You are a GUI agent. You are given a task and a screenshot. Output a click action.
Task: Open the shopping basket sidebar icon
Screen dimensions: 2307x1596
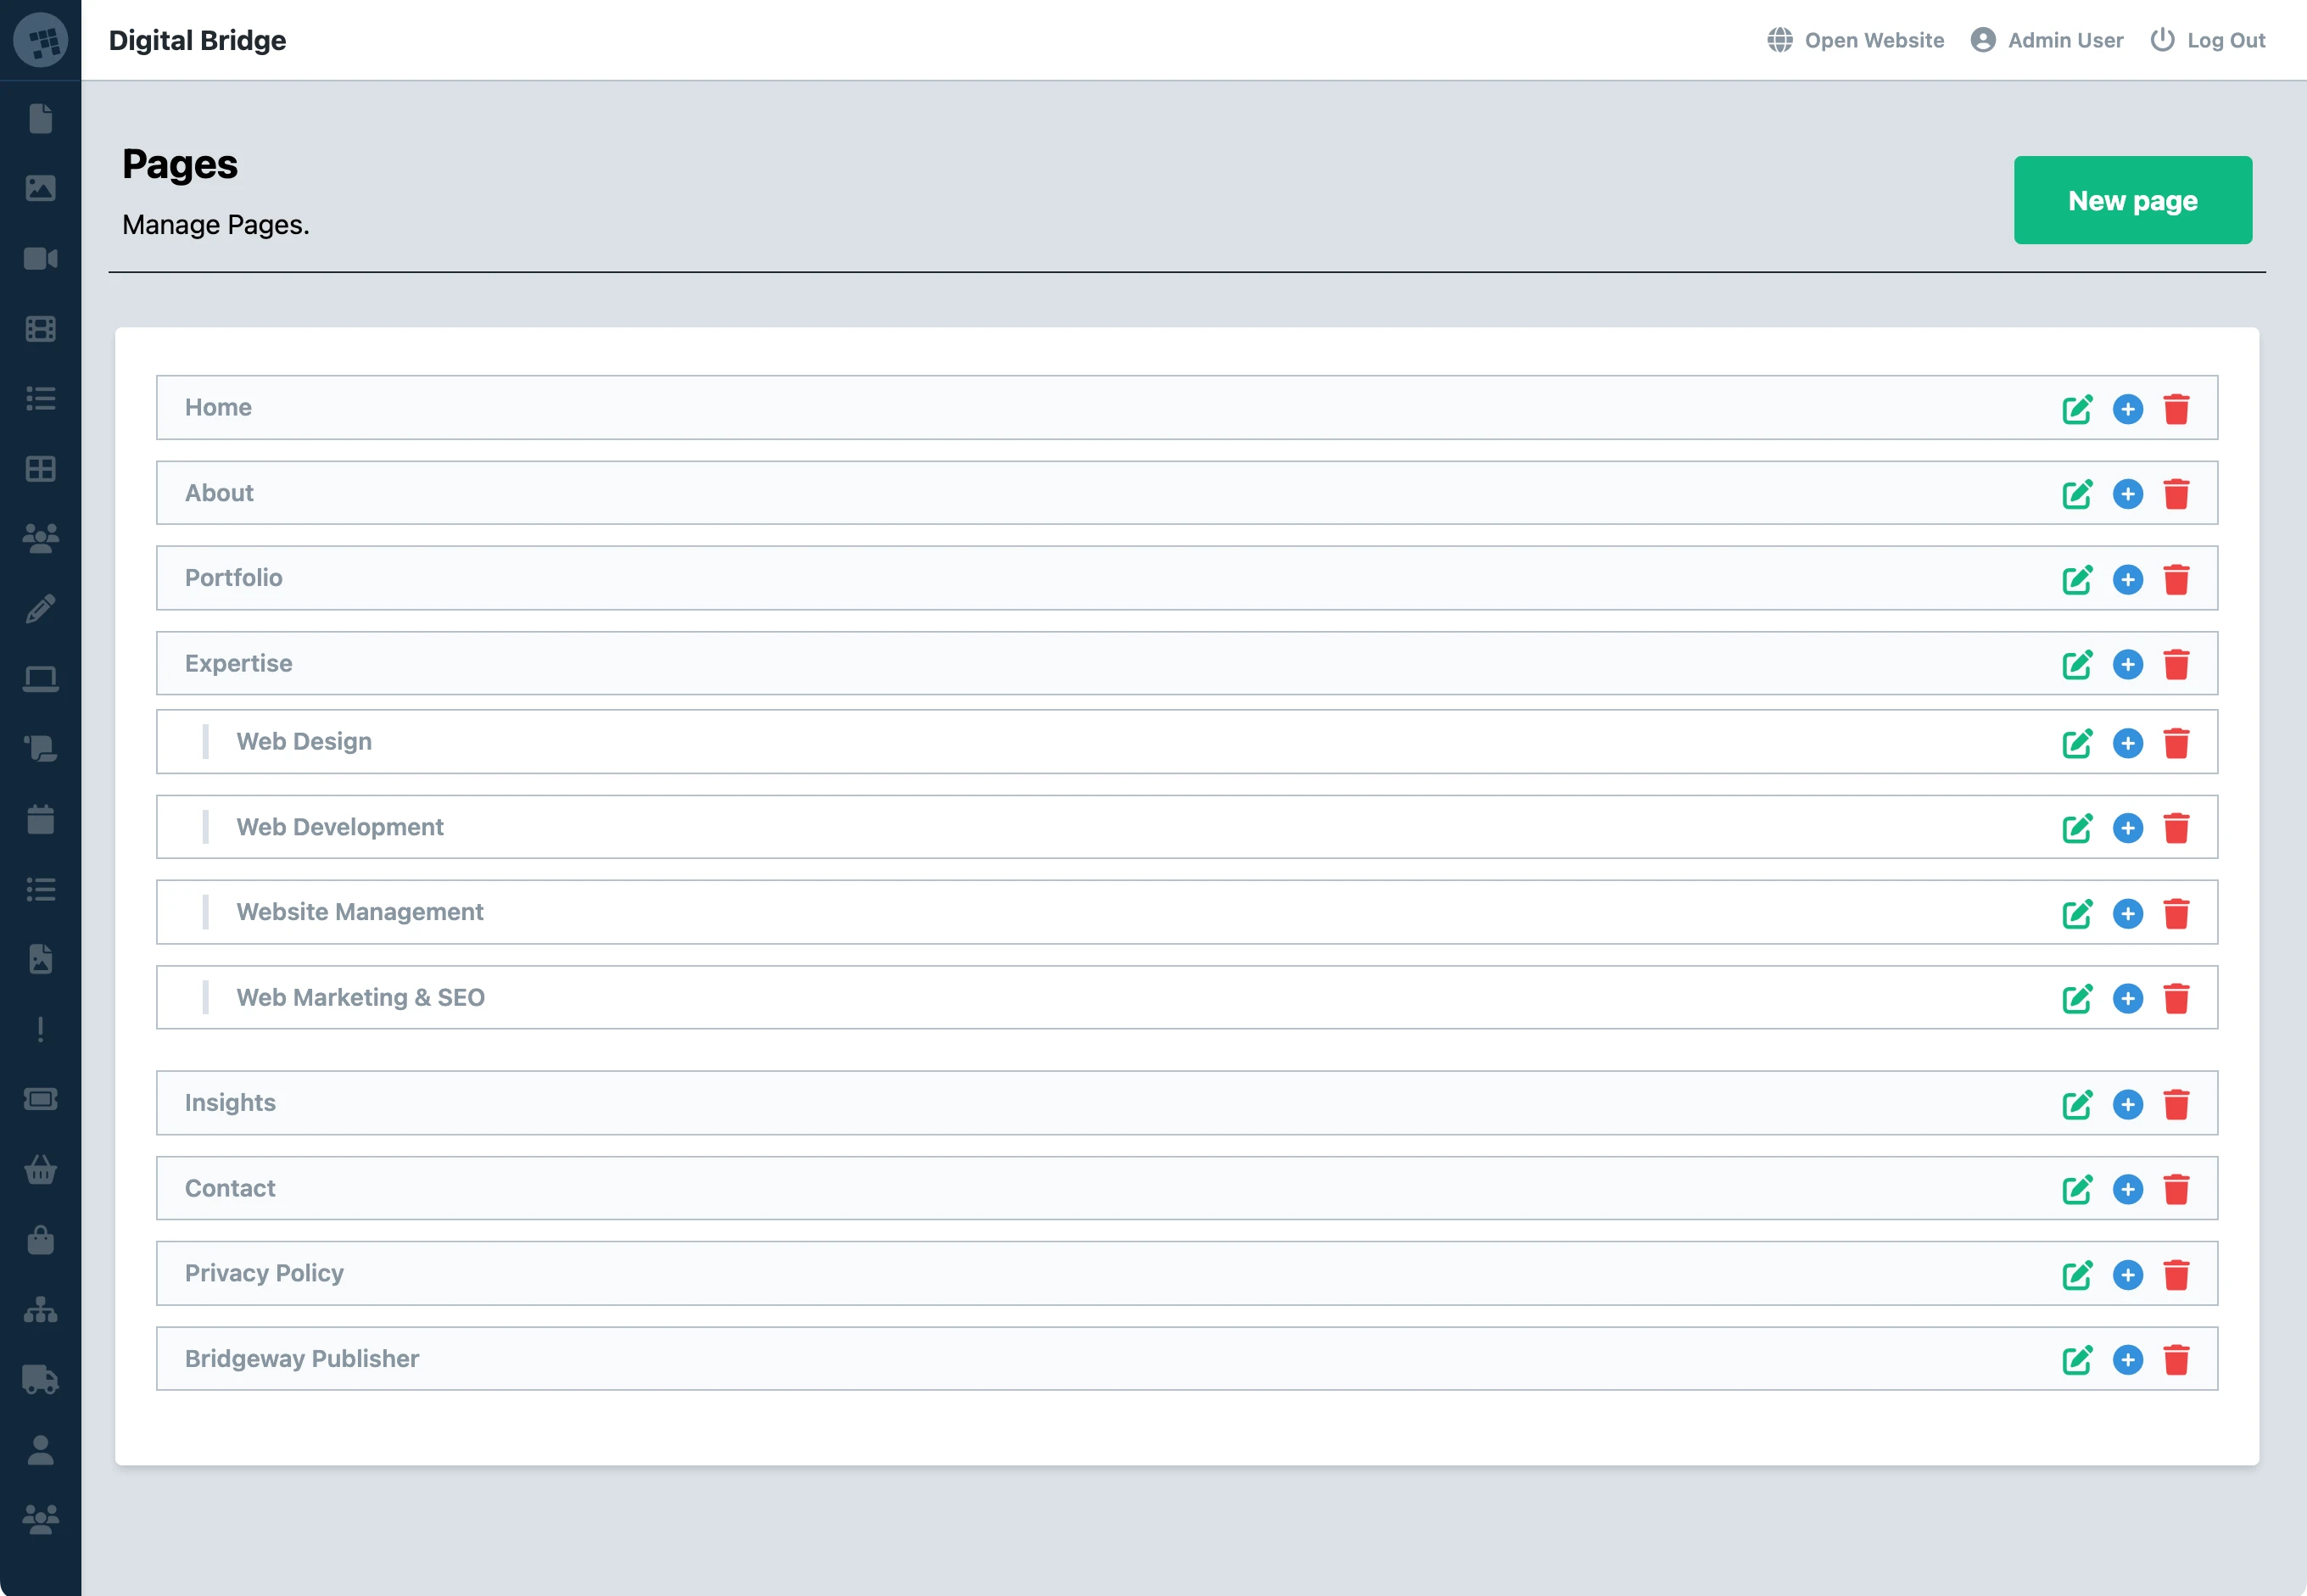[40, 1169]
